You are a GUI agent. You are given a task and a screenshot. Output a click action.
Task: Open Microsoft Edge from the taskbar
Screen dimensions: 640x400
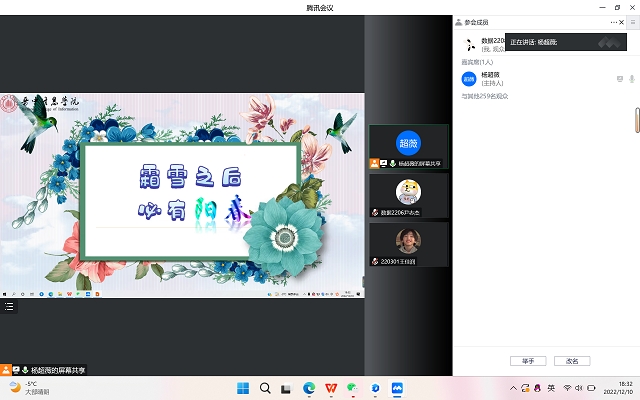pos(309,387)
